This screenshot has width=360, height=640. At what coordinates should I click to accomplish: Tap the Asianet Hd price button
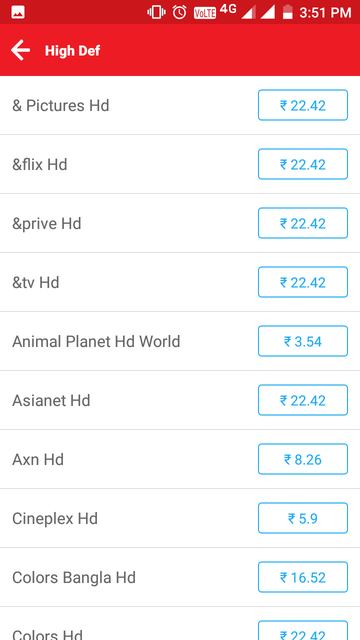point(303,400)
